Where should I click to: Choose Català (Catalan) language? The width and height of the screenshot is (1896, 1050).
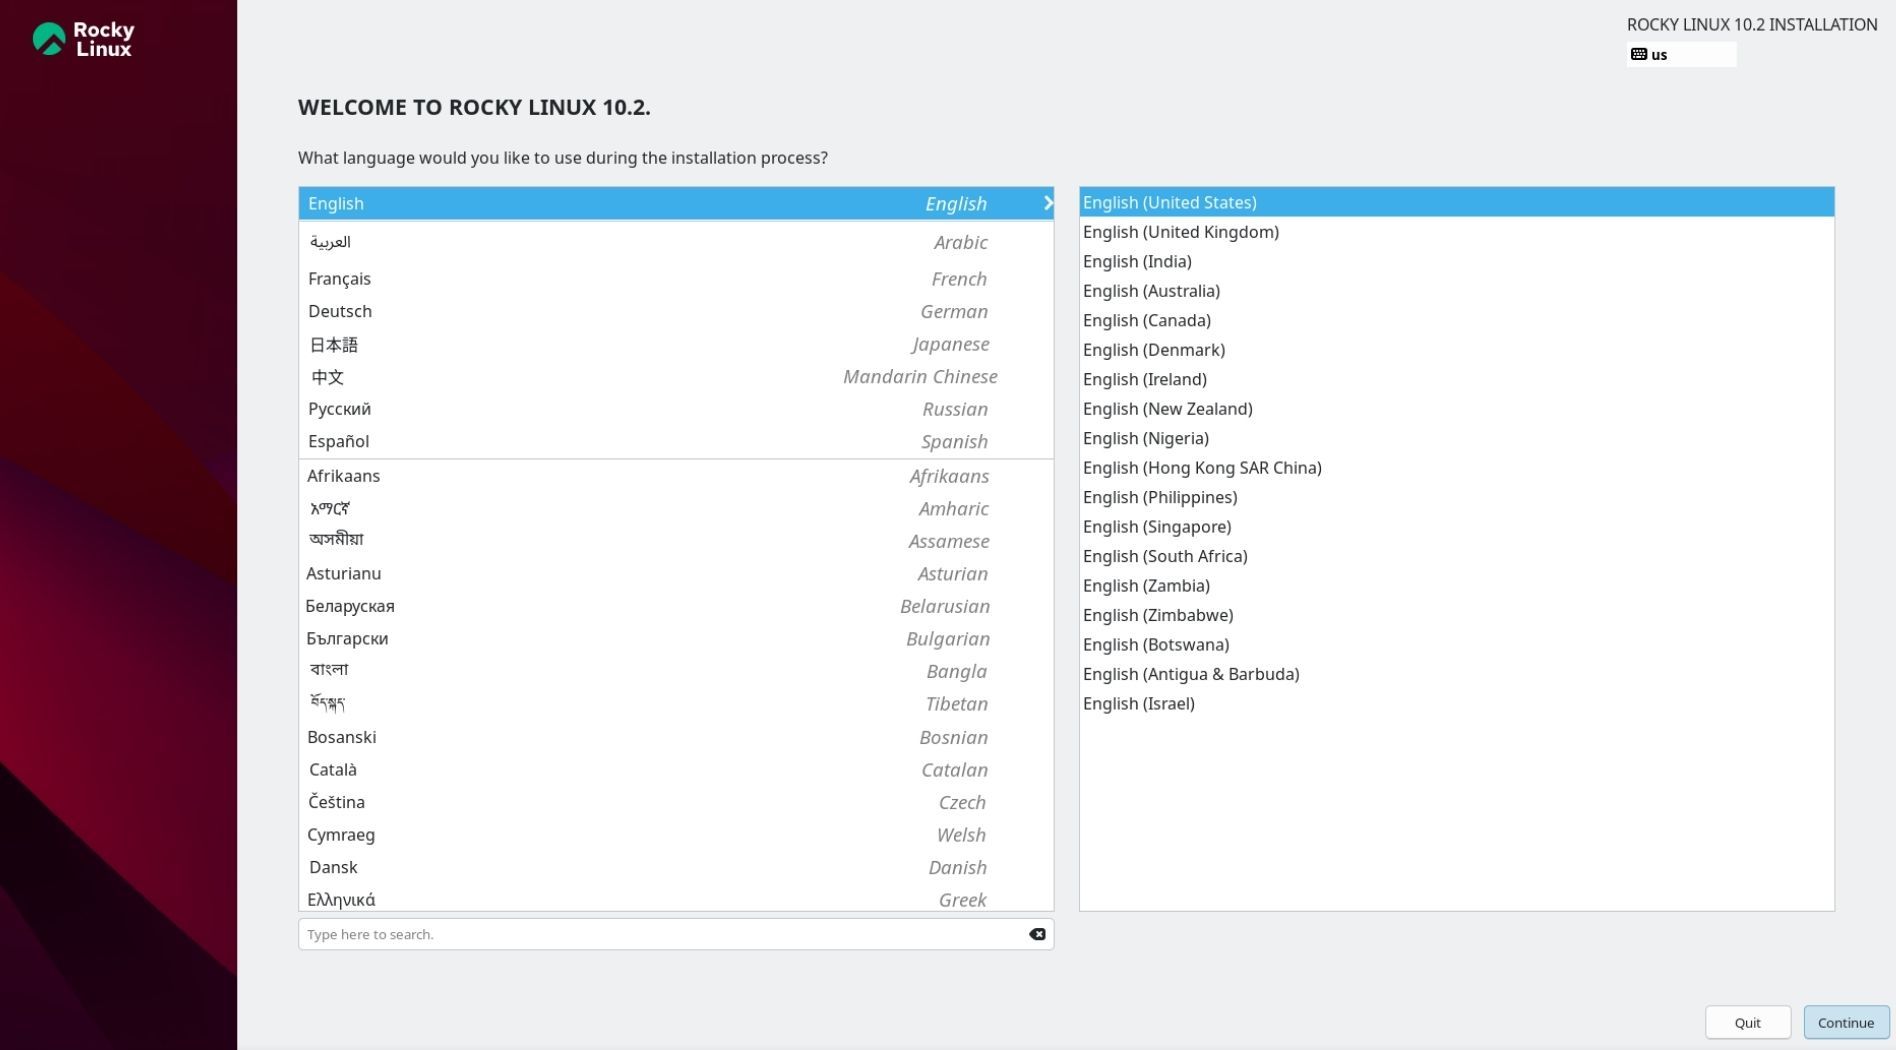[676, 770]
